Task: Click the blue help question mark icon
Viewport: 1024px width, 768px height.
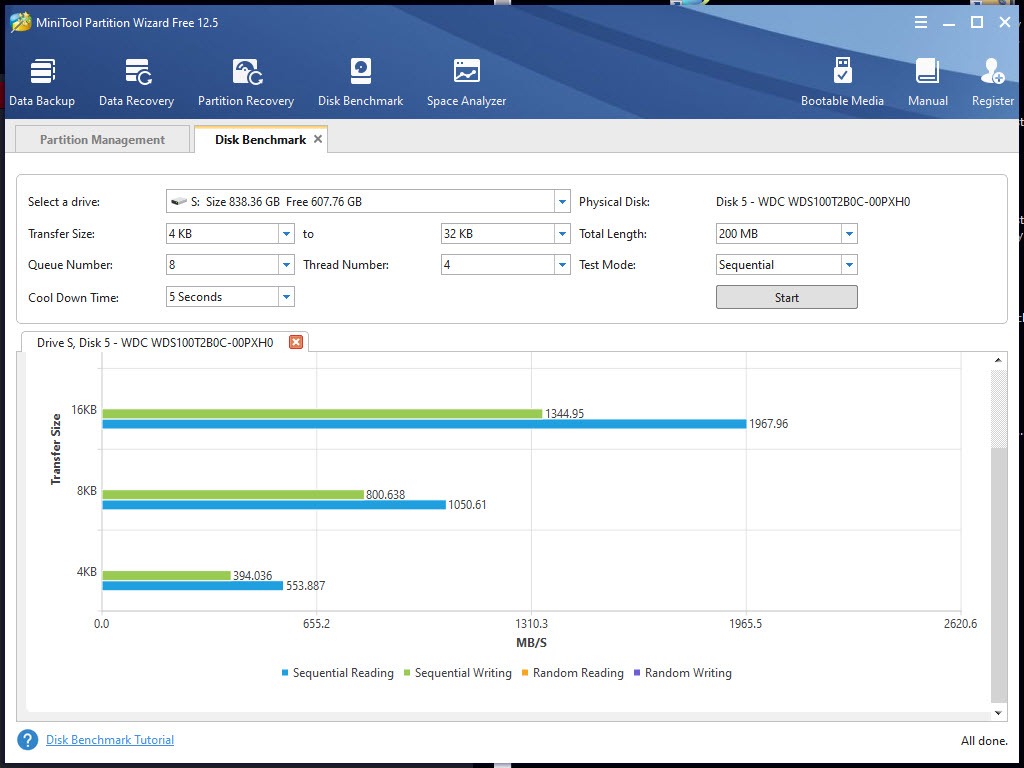Action: coord(28,740)
